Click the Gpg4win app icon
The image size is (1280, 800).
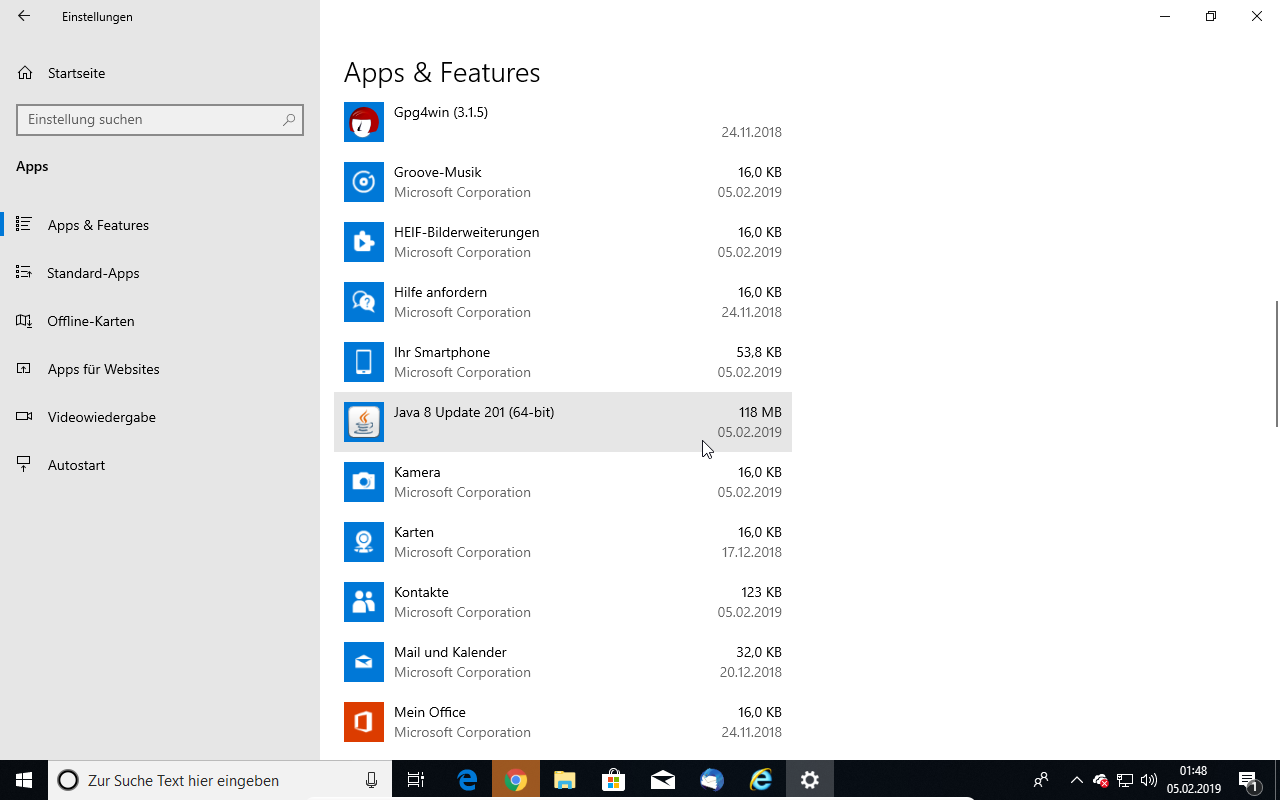[x=364, y=122]
